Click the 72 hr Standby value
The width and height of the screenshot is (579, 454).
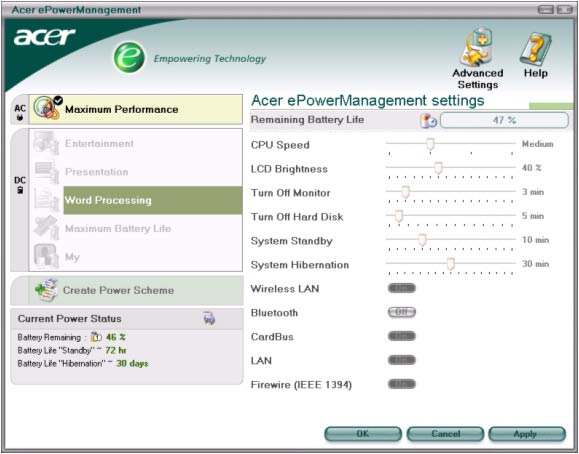pyautogui.click(x=116, y=350)
